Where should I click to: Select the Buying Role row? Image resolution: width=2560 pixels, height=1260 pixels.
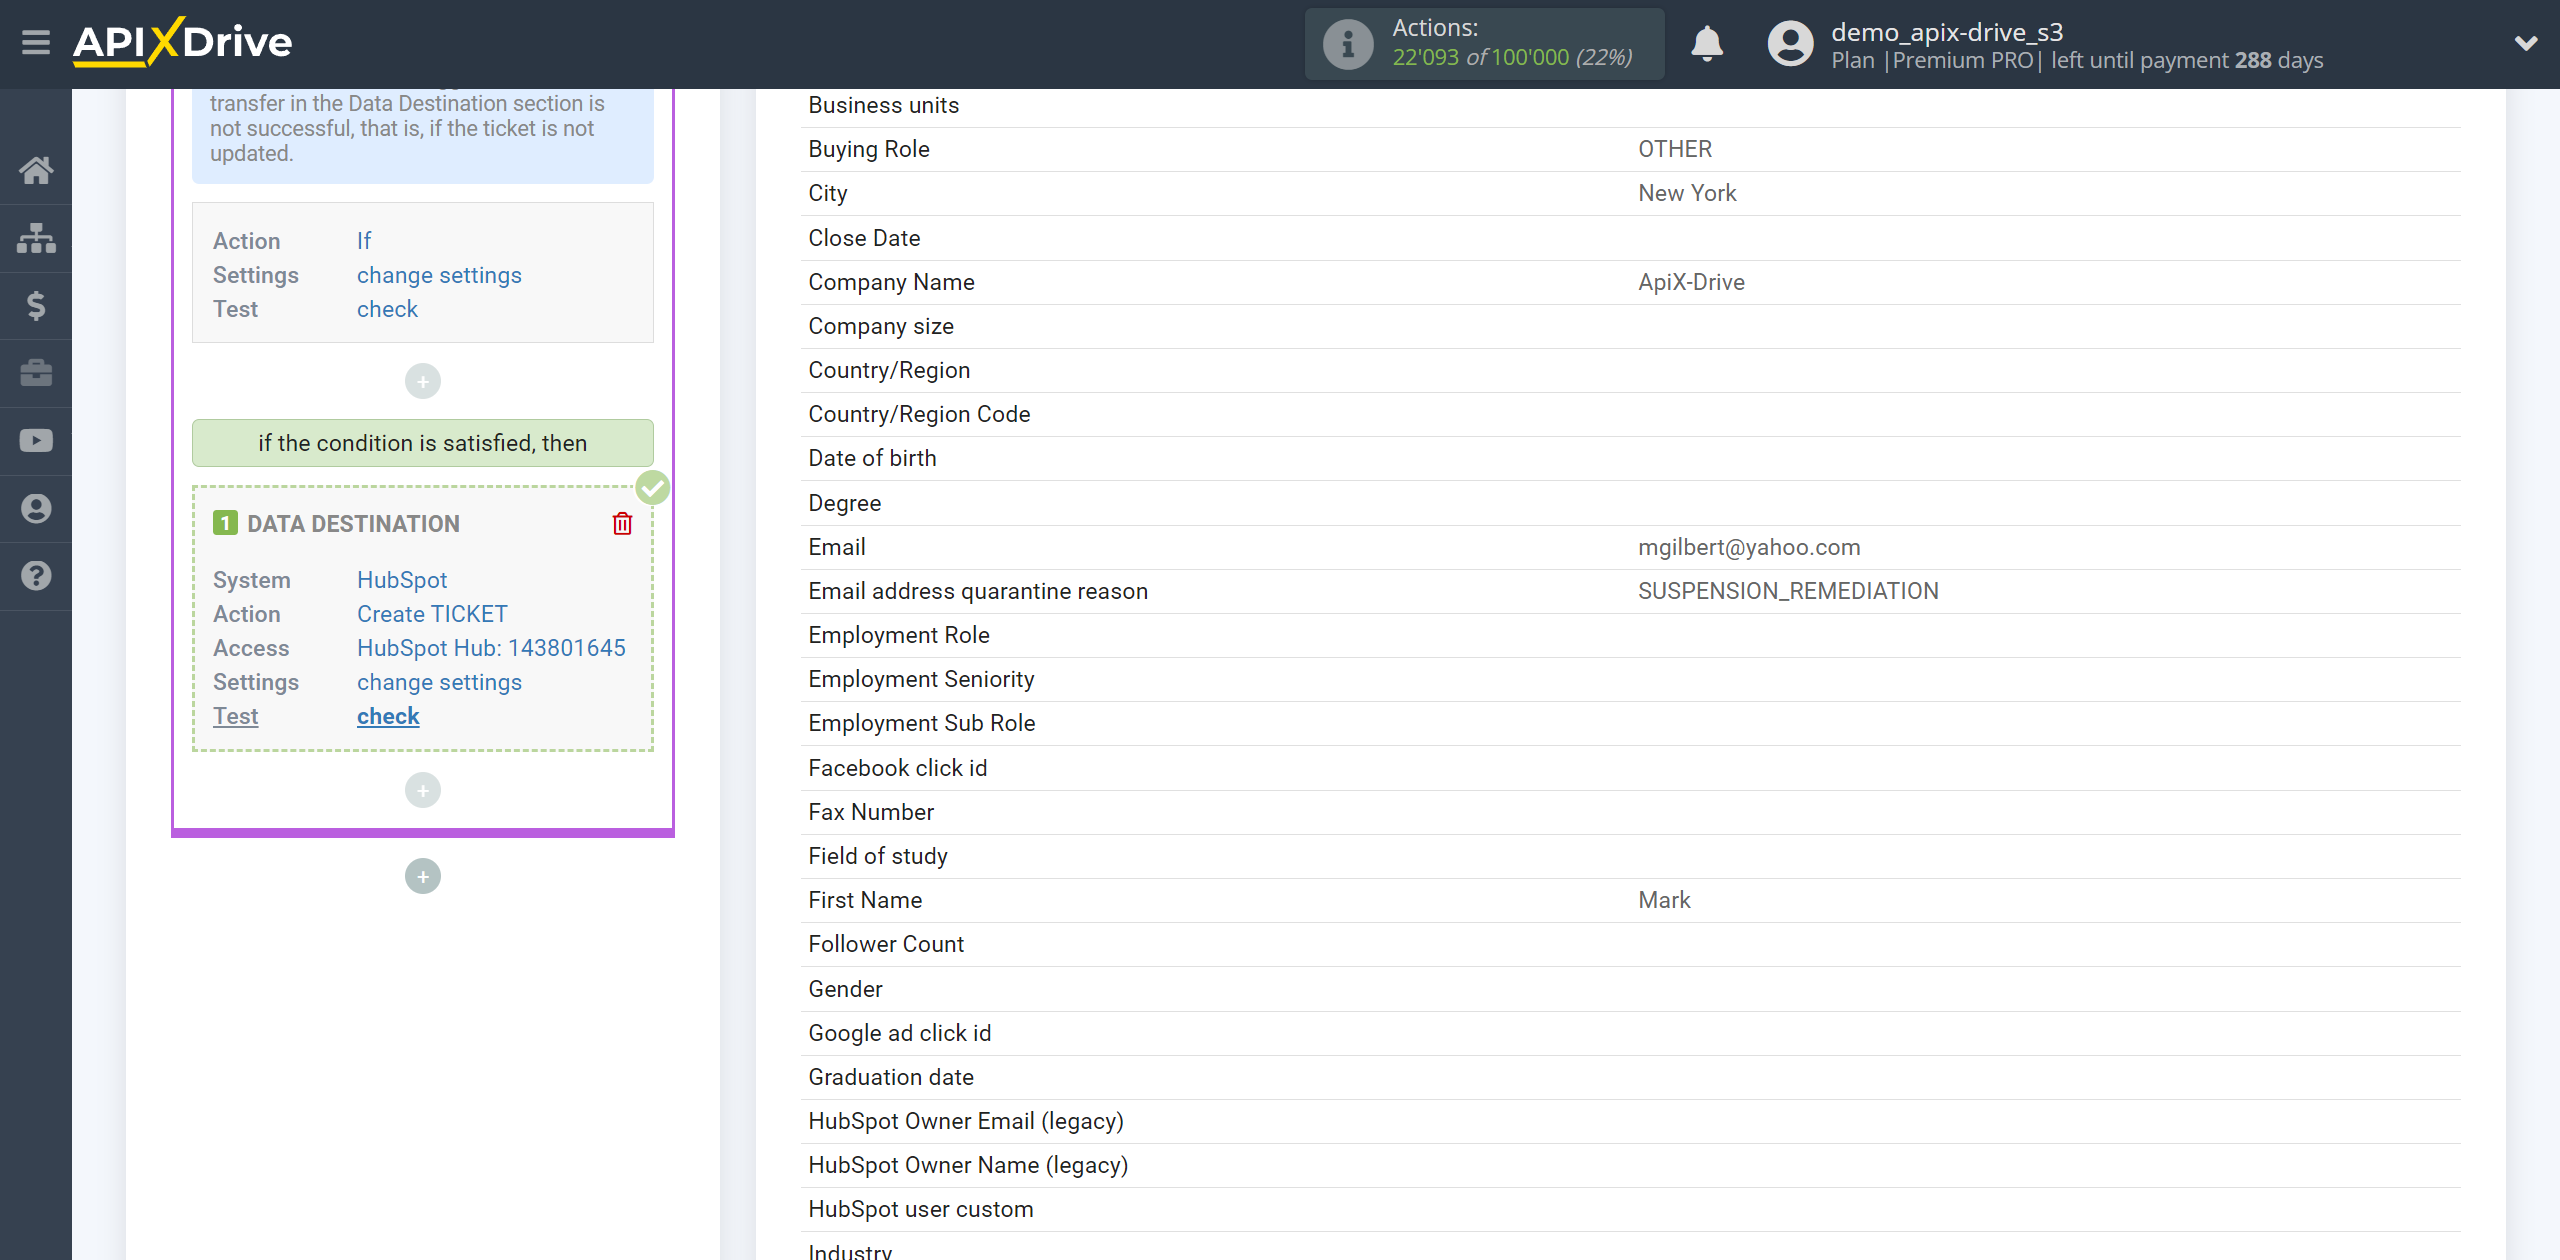click(1630, 149)
